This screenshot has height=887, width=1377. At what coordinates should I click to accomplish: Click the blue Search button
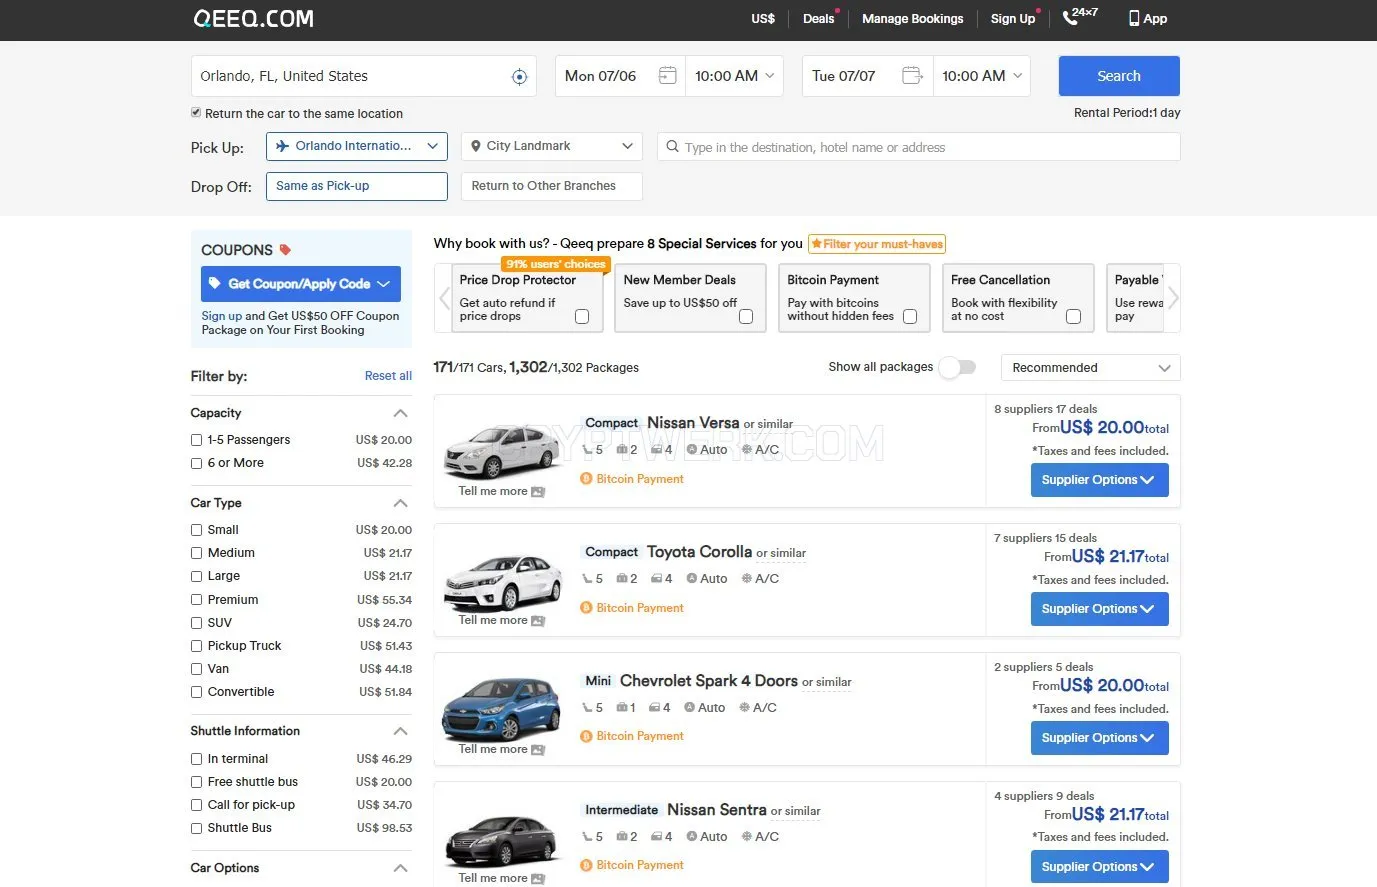click(x=1119, y=76)
